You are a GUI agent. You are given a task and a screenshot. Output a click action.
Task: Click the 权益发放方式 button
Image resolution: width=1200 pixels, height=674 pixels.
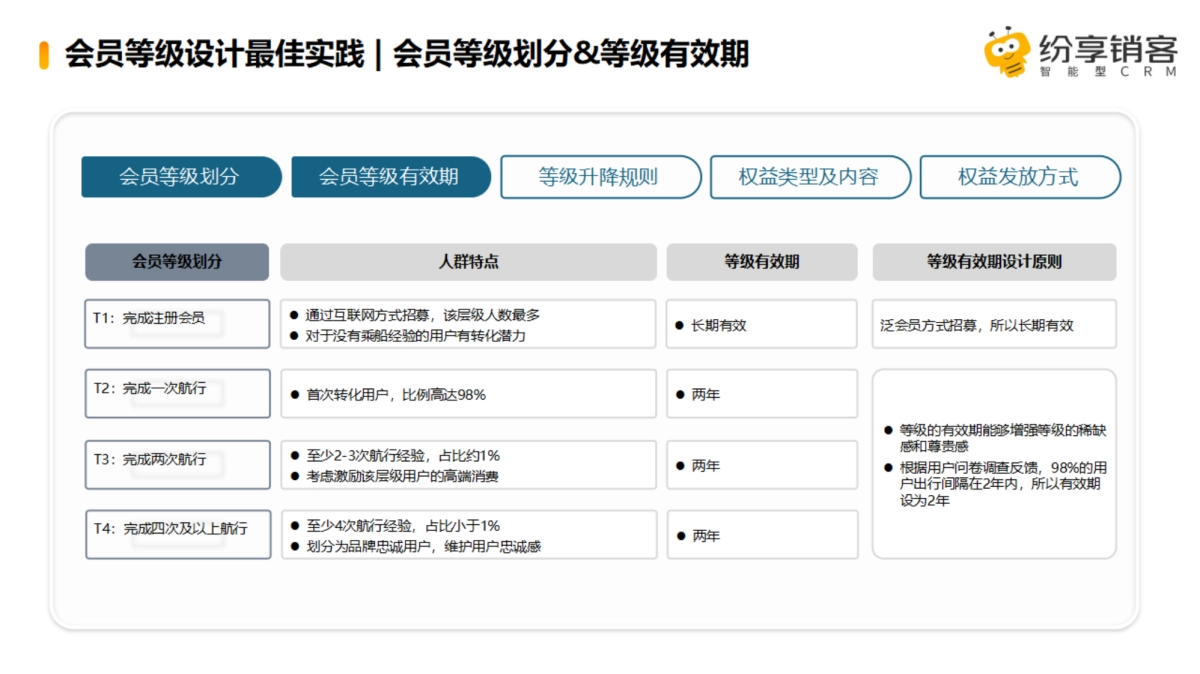coord(1020,177)
